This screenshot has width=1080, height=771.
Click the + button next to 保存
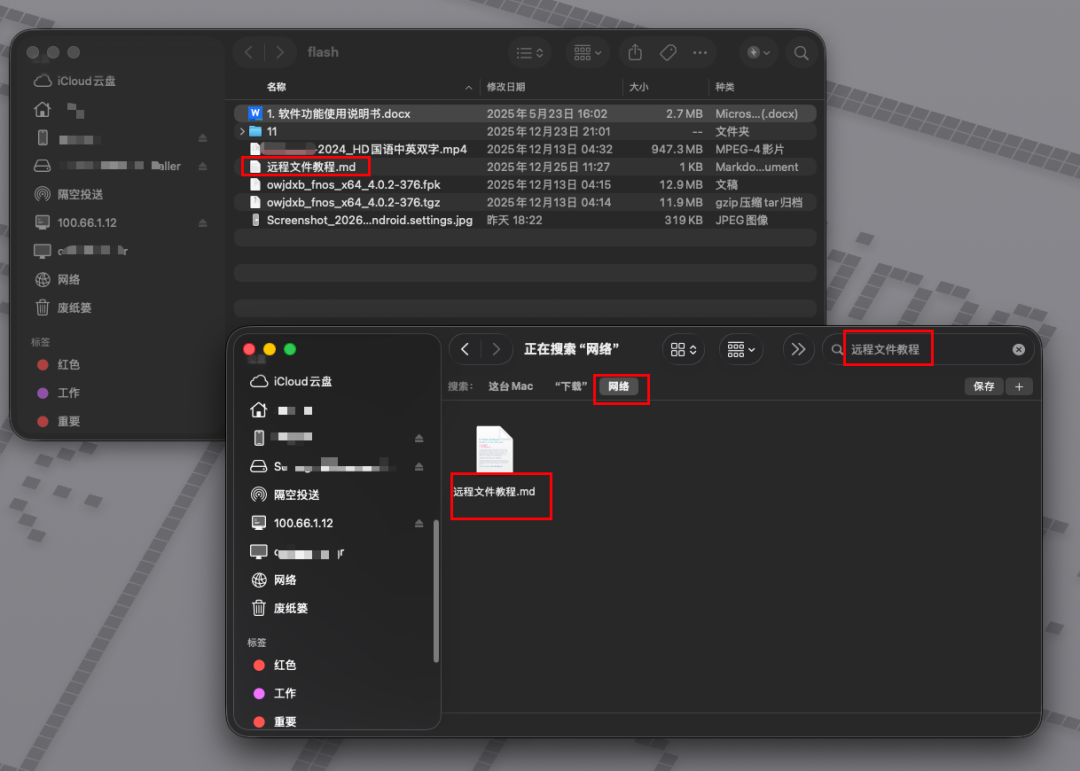pos(1019,386)
